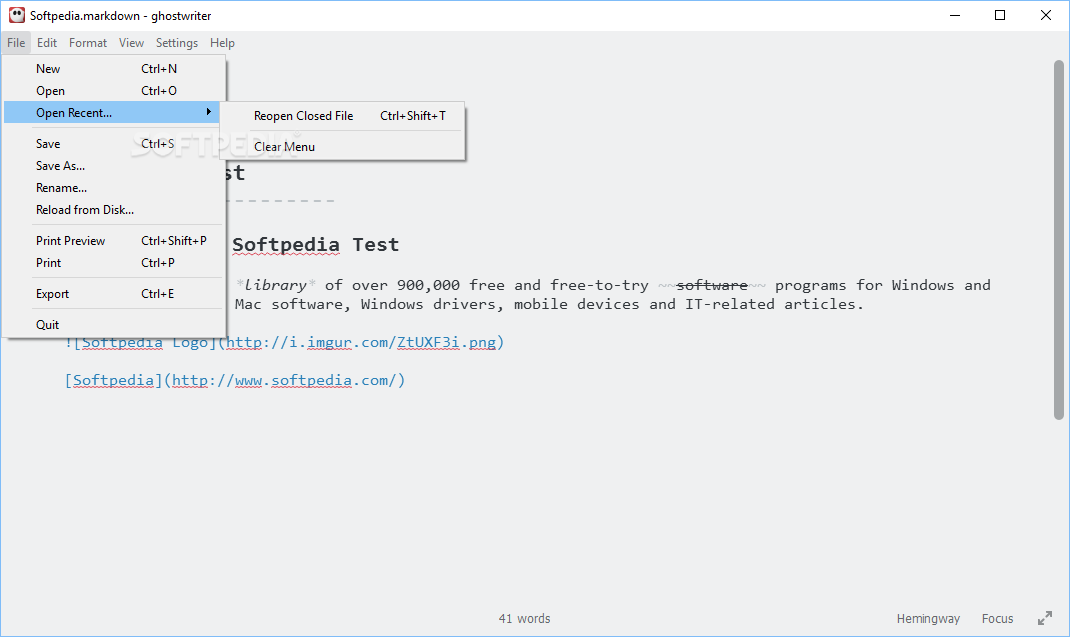Choose Save As... menu entry
The width and height of the screenshot is (1070, 637).
[113, 165]
